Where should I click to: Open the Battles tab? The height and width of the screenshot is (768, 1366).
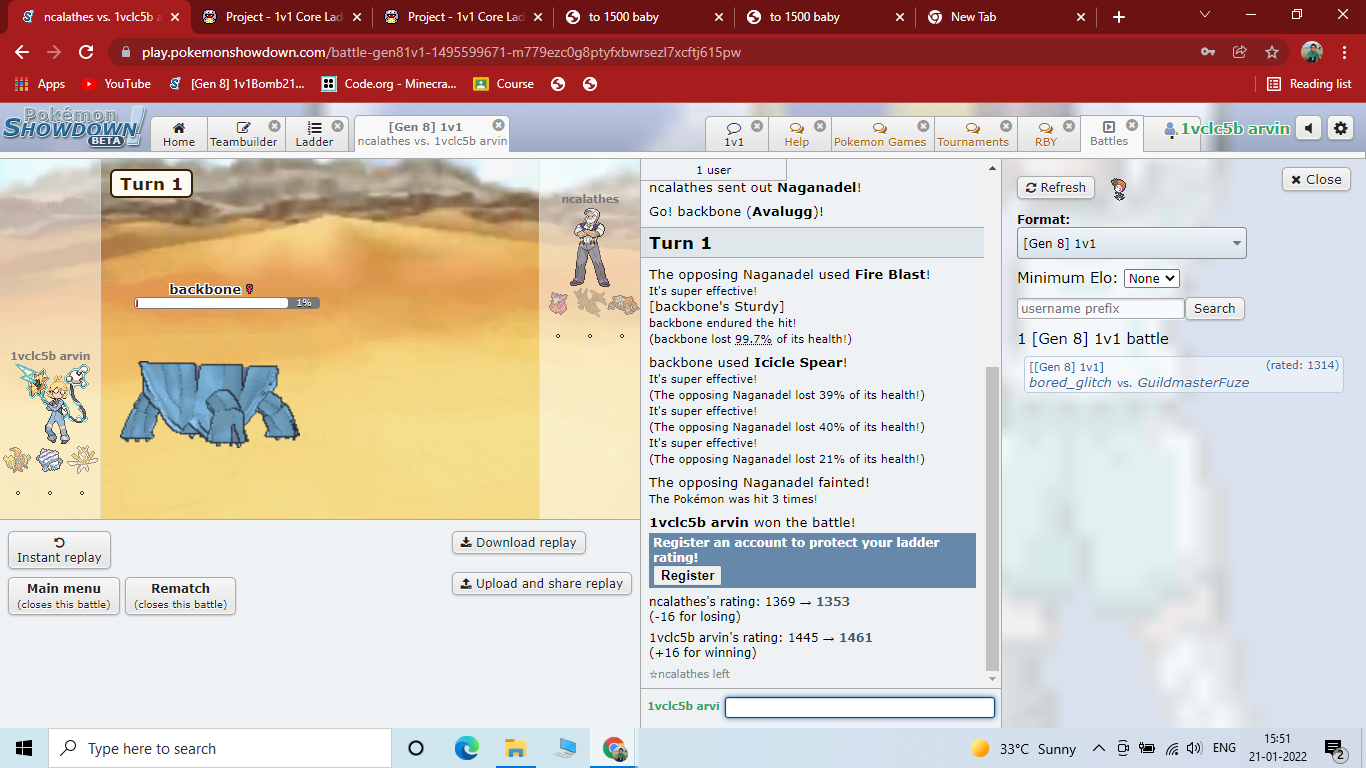pyautogui.click(x=1109, y=134)
